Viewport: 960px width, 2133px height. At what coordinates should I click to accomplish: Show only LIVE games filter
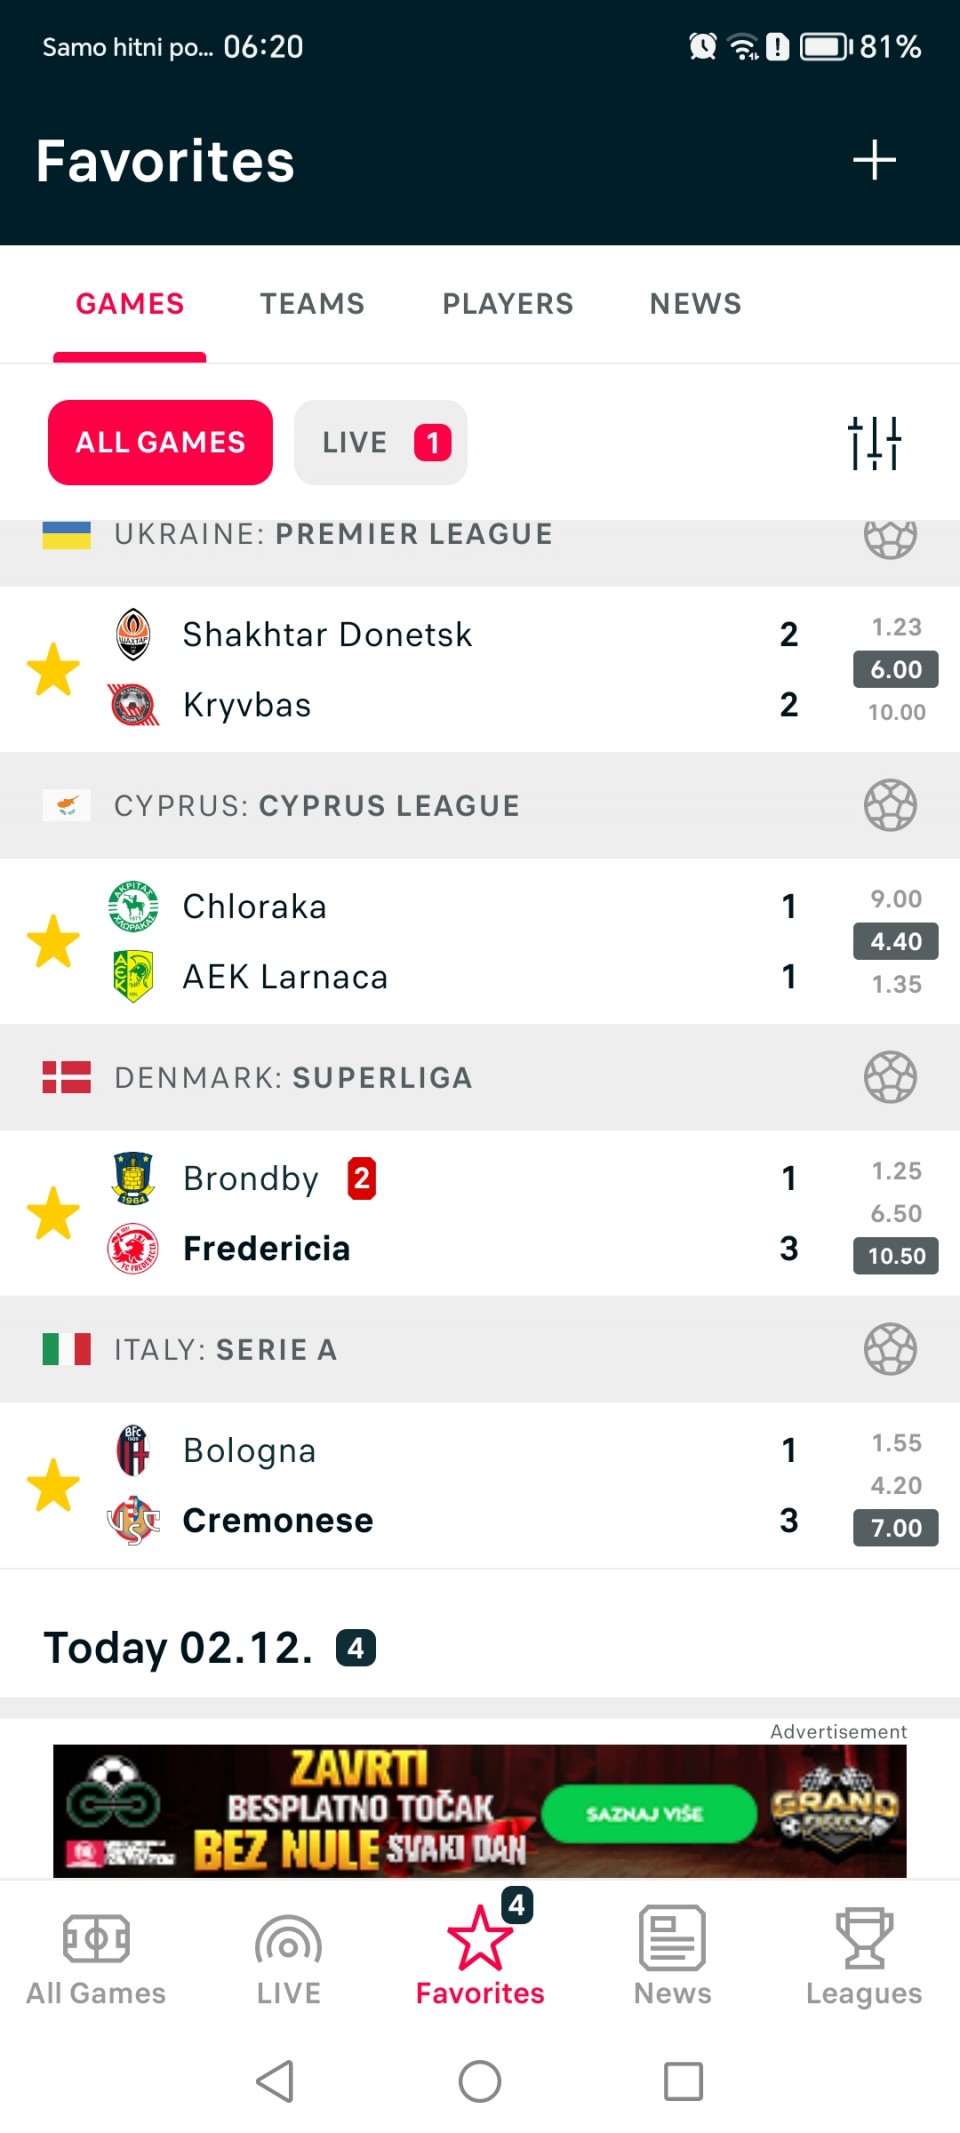[380, 442]
